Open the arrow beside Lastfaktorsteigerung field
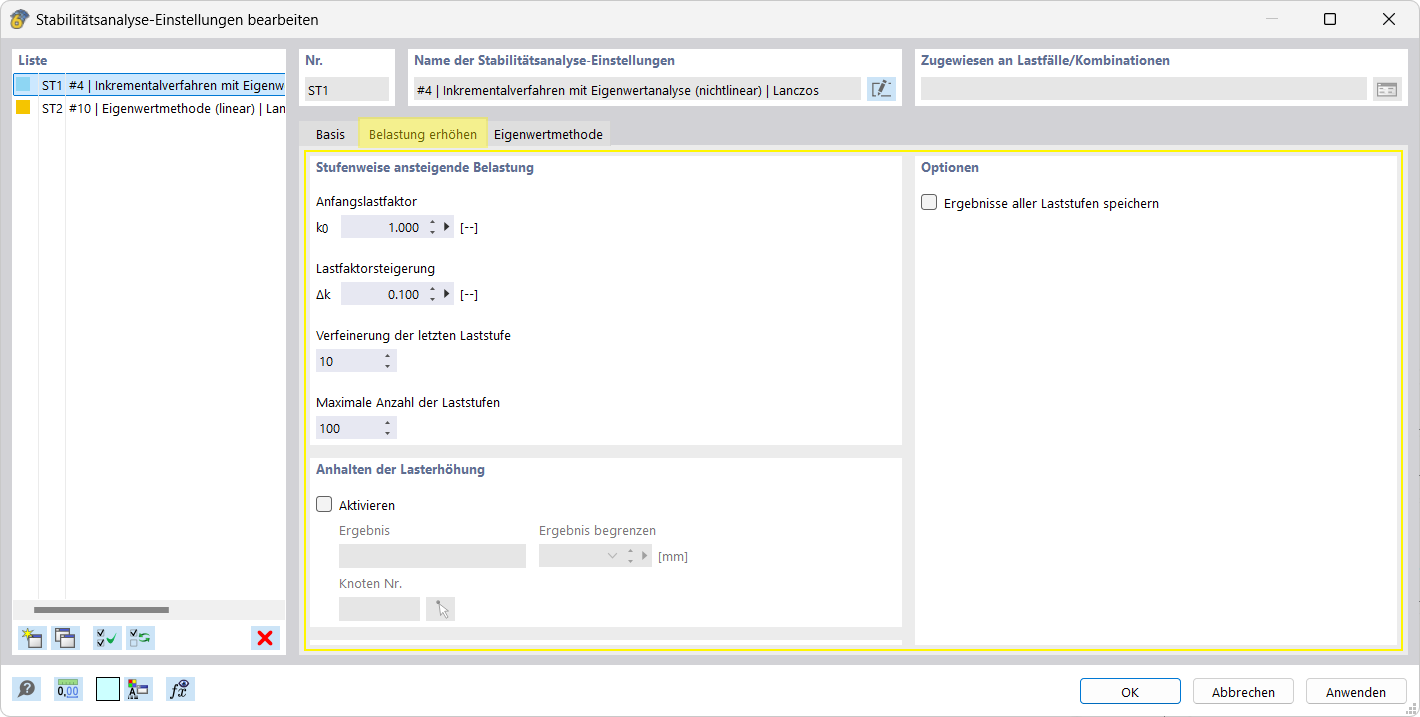1420x717 pixels. 445,293
